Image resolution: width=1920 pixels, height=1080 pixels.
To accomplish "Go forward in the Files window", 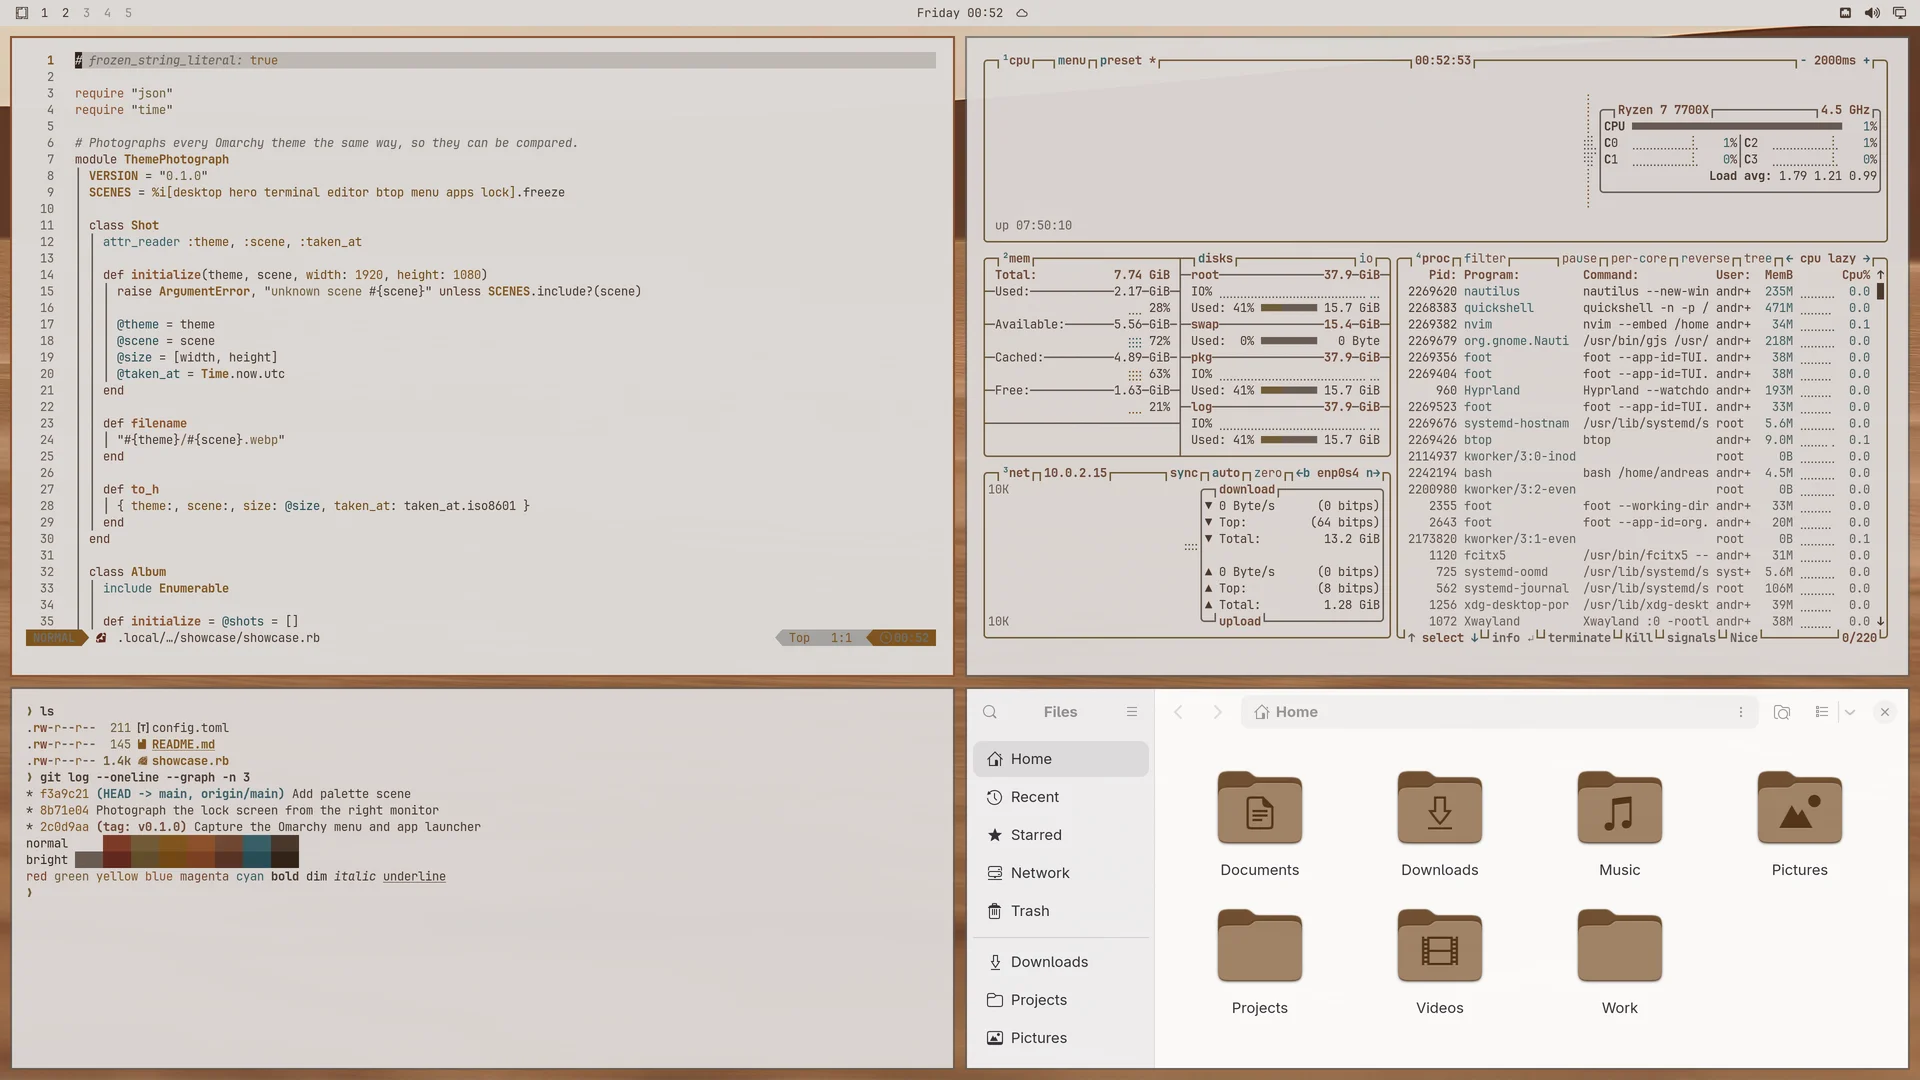I will coord(1217,712).
